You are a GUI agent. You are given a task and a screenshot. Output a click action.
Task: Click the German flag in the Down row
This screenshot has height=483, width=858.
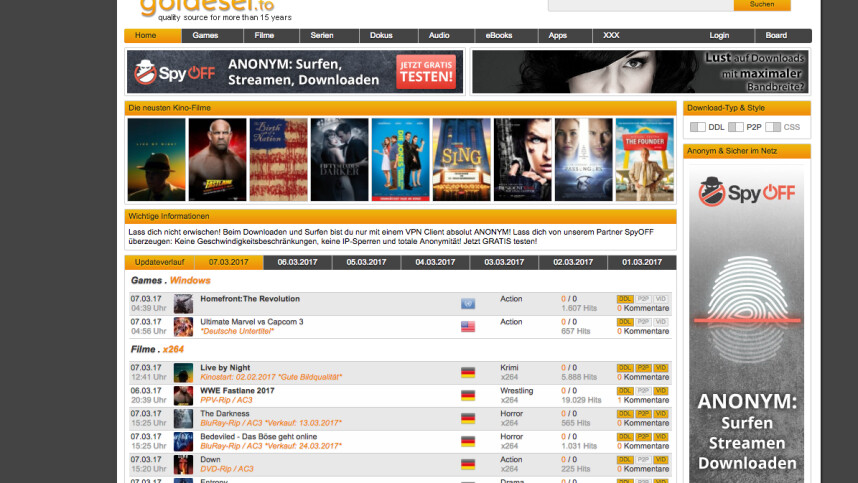[x=468, y=464]
